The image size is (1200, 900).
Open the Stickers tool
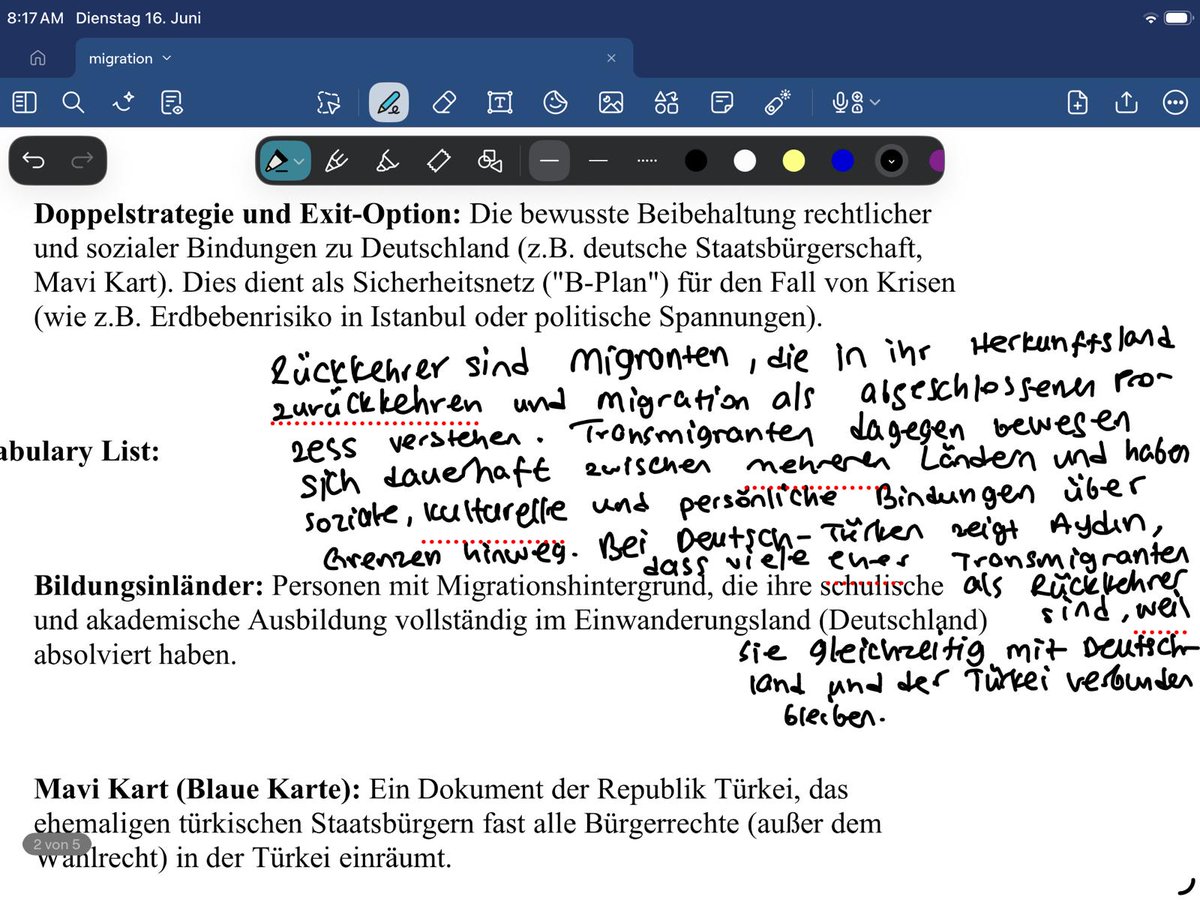[x=555, y=102]
